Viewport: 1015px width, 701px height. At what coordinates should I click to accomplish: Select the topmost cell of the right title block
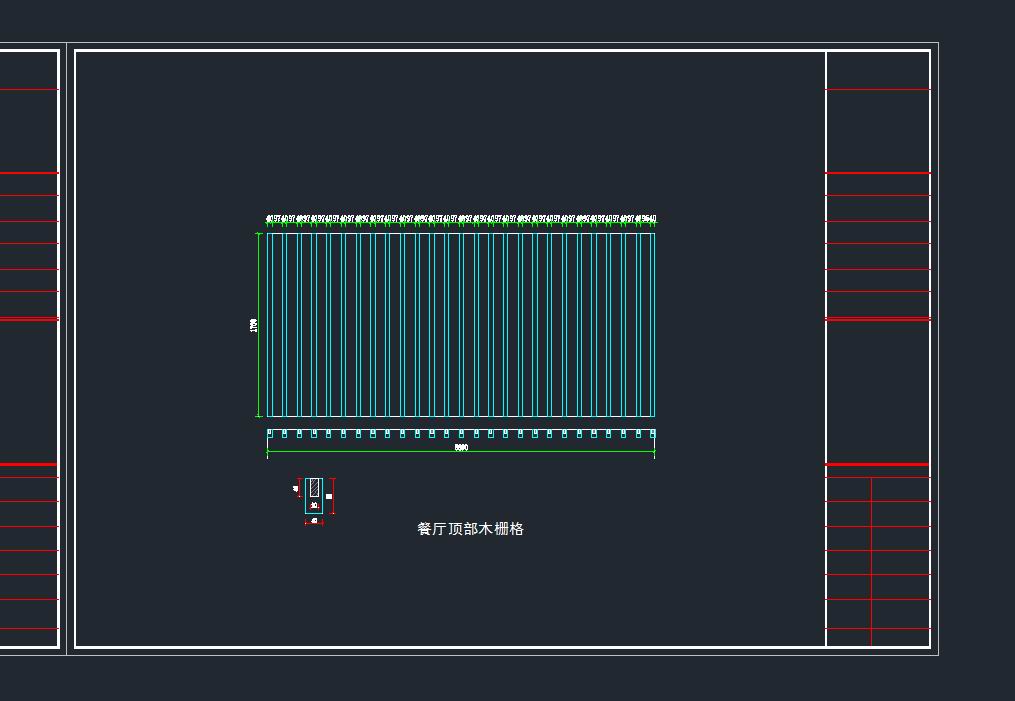(877, 70)
